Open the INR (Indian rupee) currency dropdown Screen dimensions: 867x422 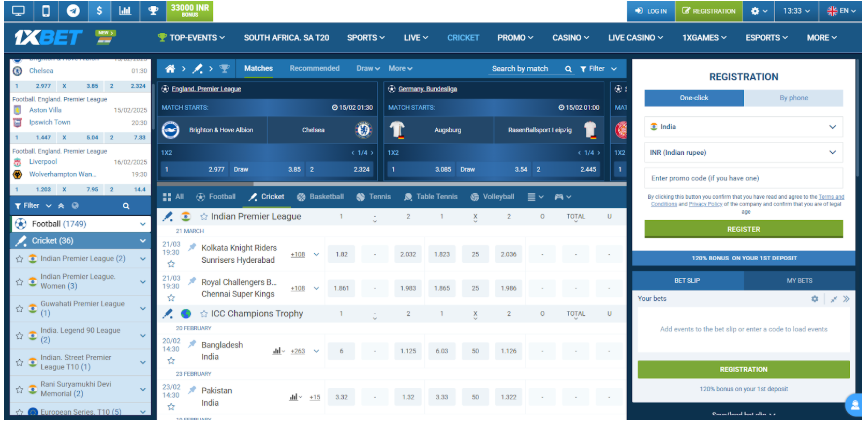pos(744,153)
